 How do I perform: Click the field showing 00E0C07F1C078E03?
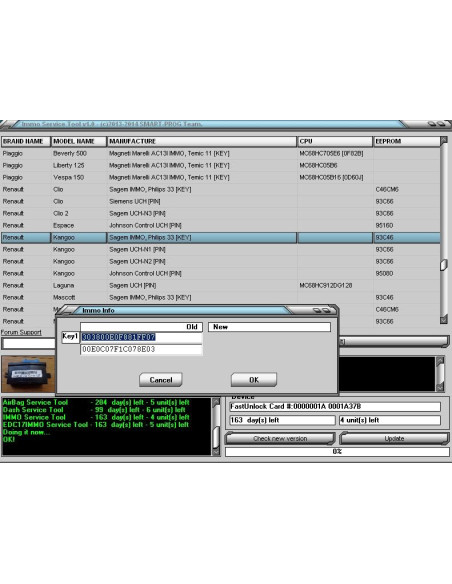[x=141, y=349]
